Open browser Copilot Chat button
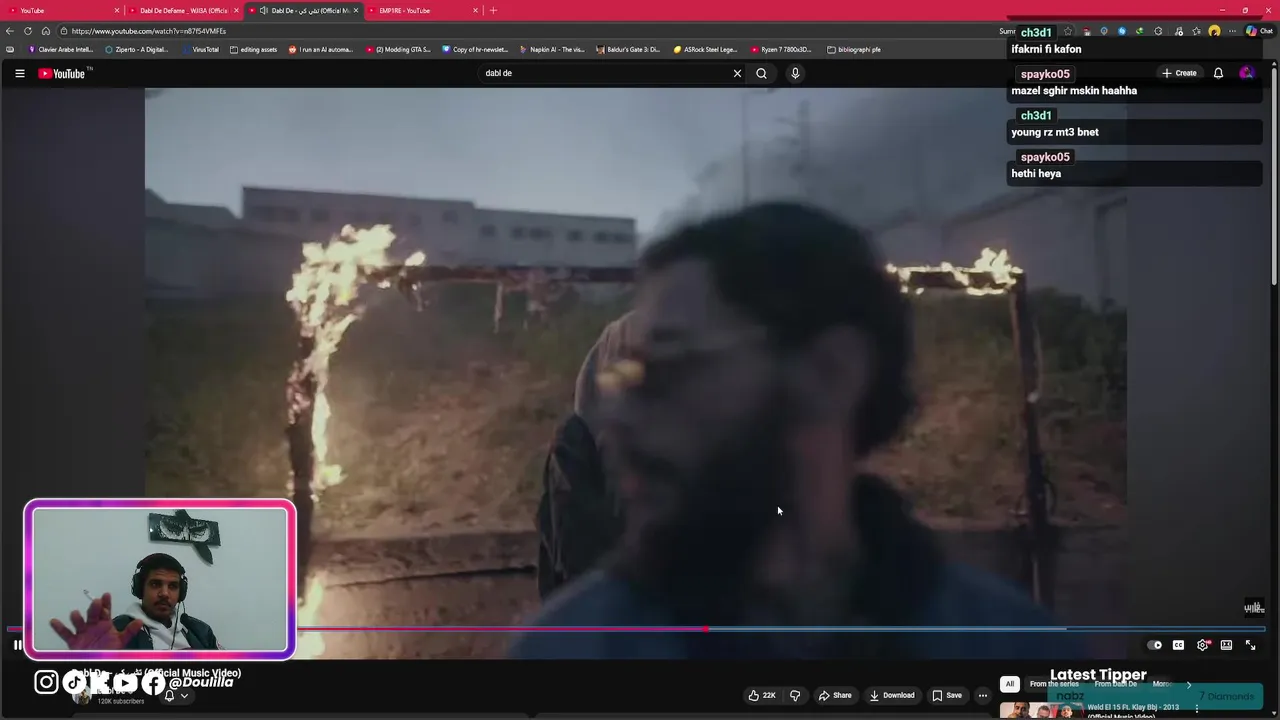Viewport: 1280px width, 720px height. [1258, 31]
